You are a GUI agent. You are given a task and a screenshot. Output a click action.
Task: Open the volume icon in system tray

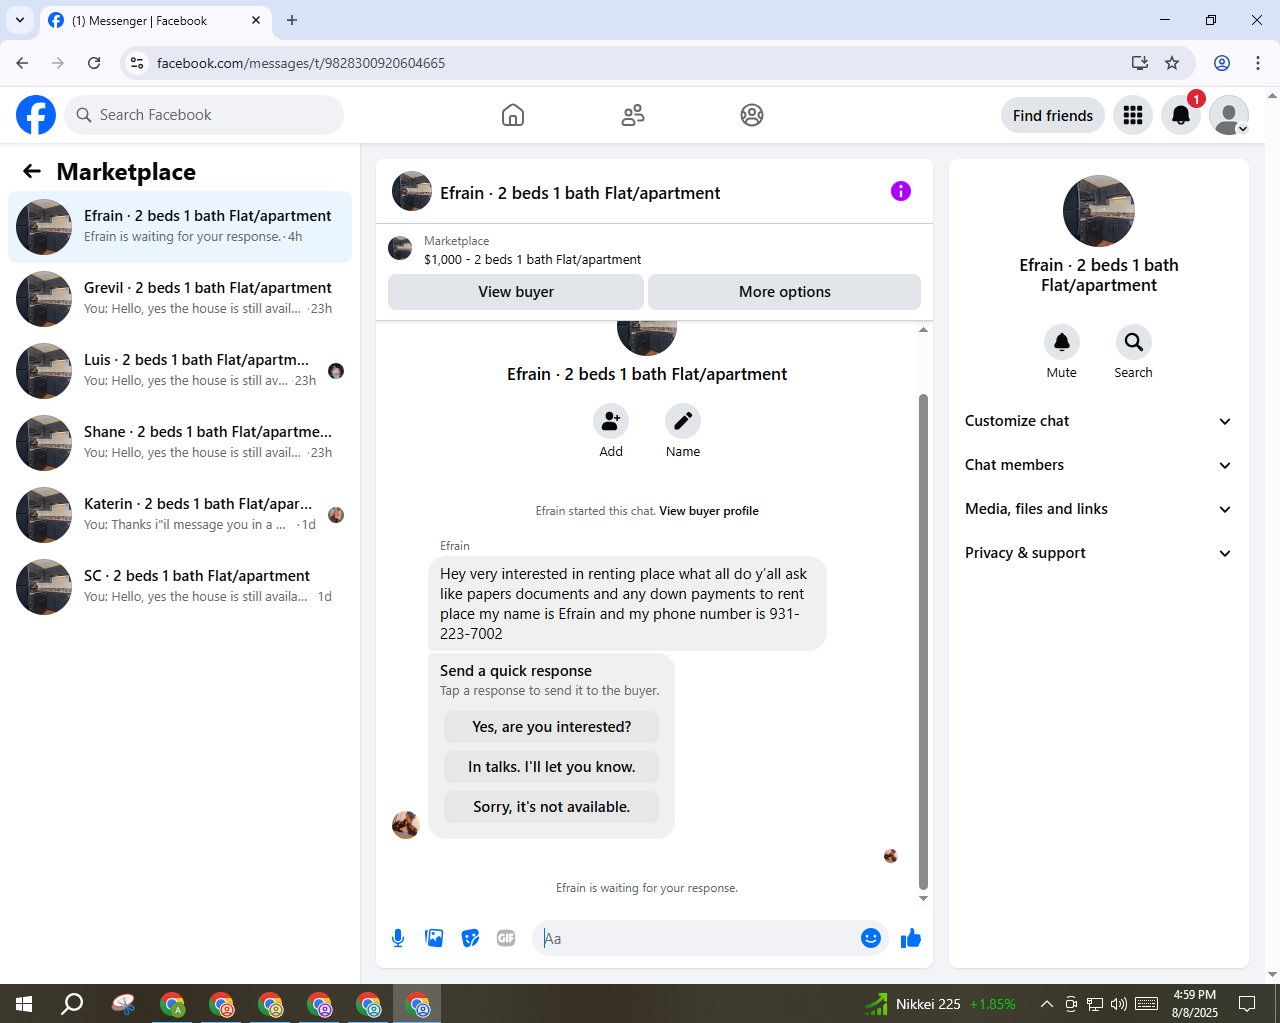(1119, 1004)
